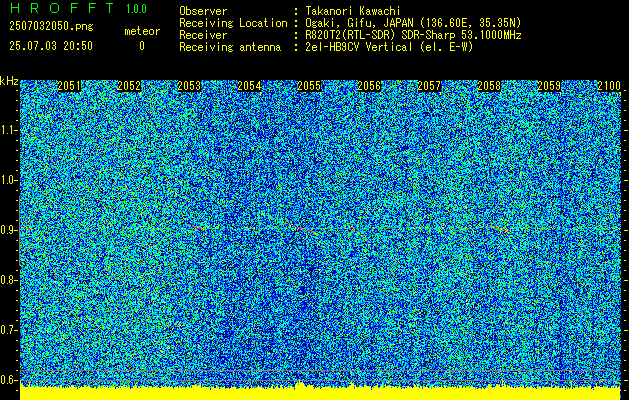Viewport: 629px width, 400px height.
Task: Click the 2100 time marker
Action: (x=609, y=86)
